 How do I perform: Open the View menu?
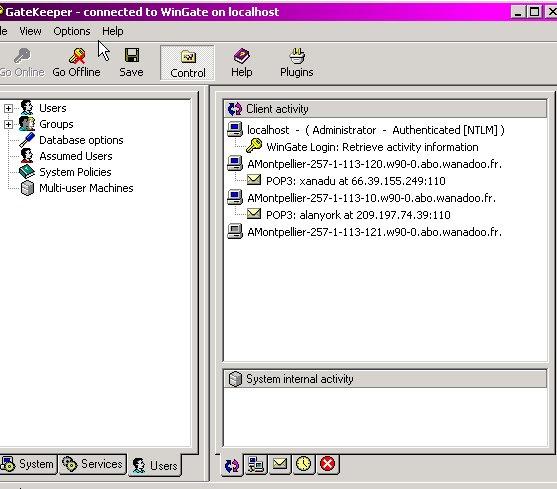[x=30, y=31]
